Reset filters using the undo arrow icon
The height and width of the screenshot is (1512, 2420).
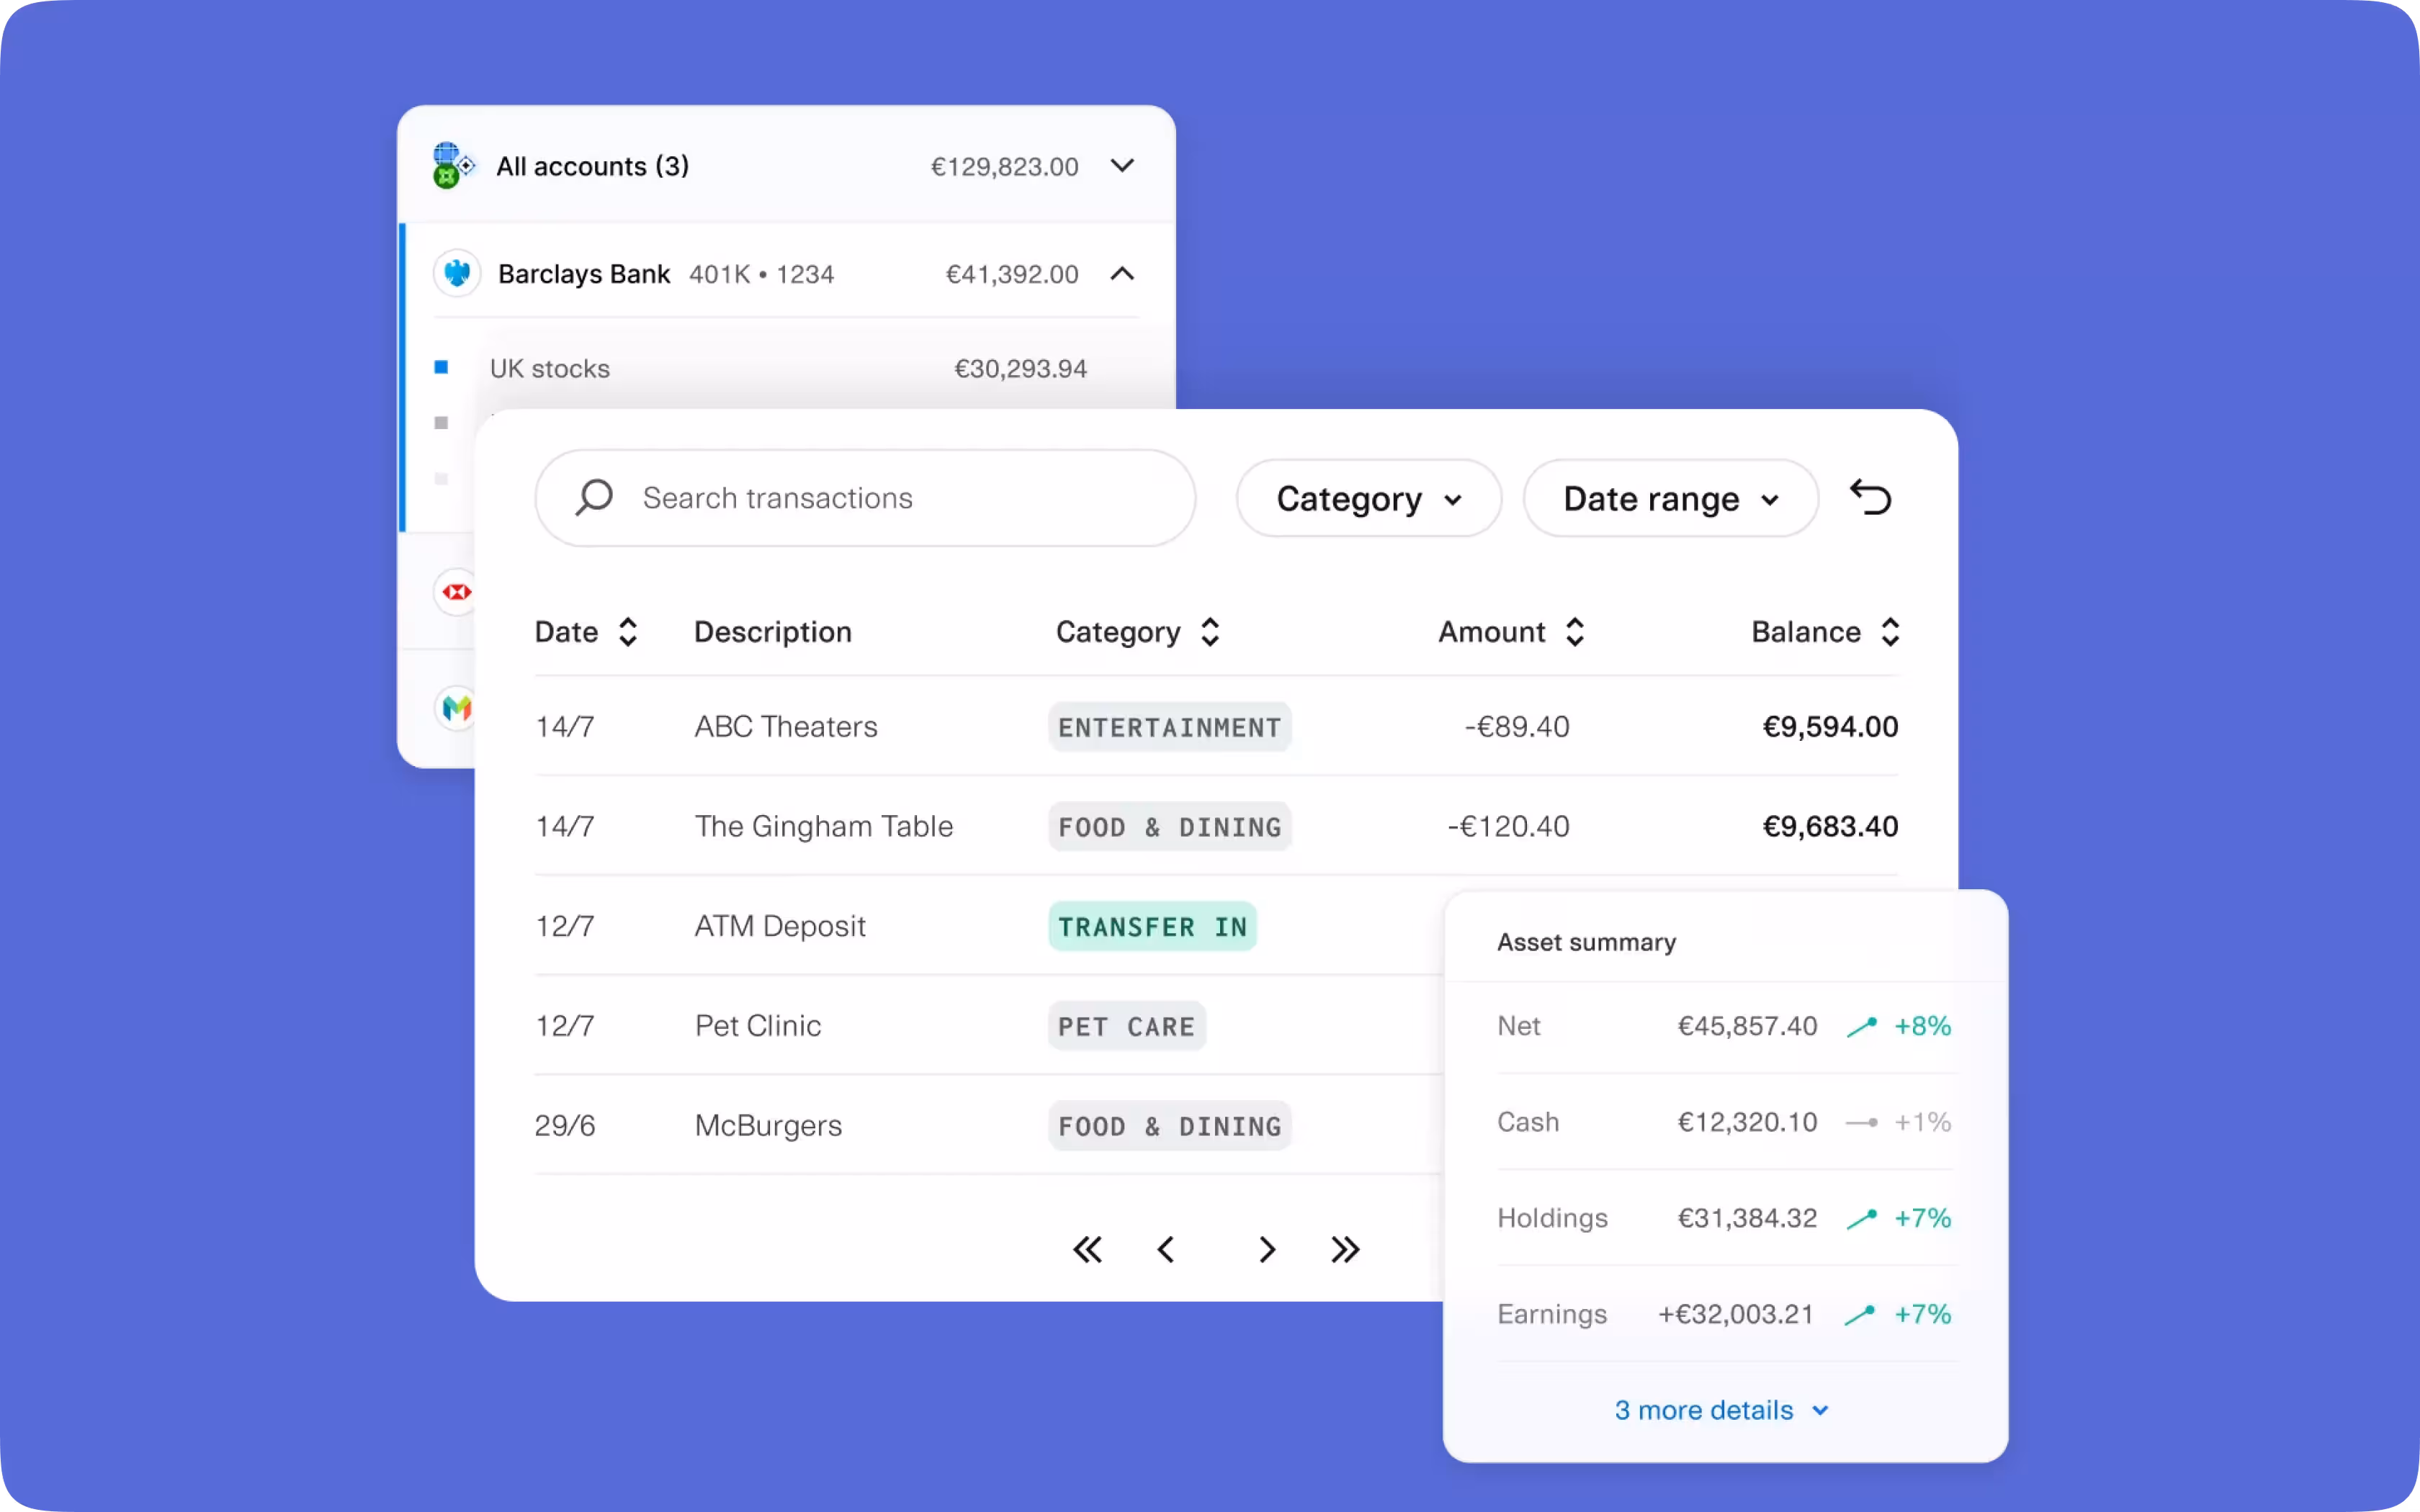click(x=1871, y=497)
